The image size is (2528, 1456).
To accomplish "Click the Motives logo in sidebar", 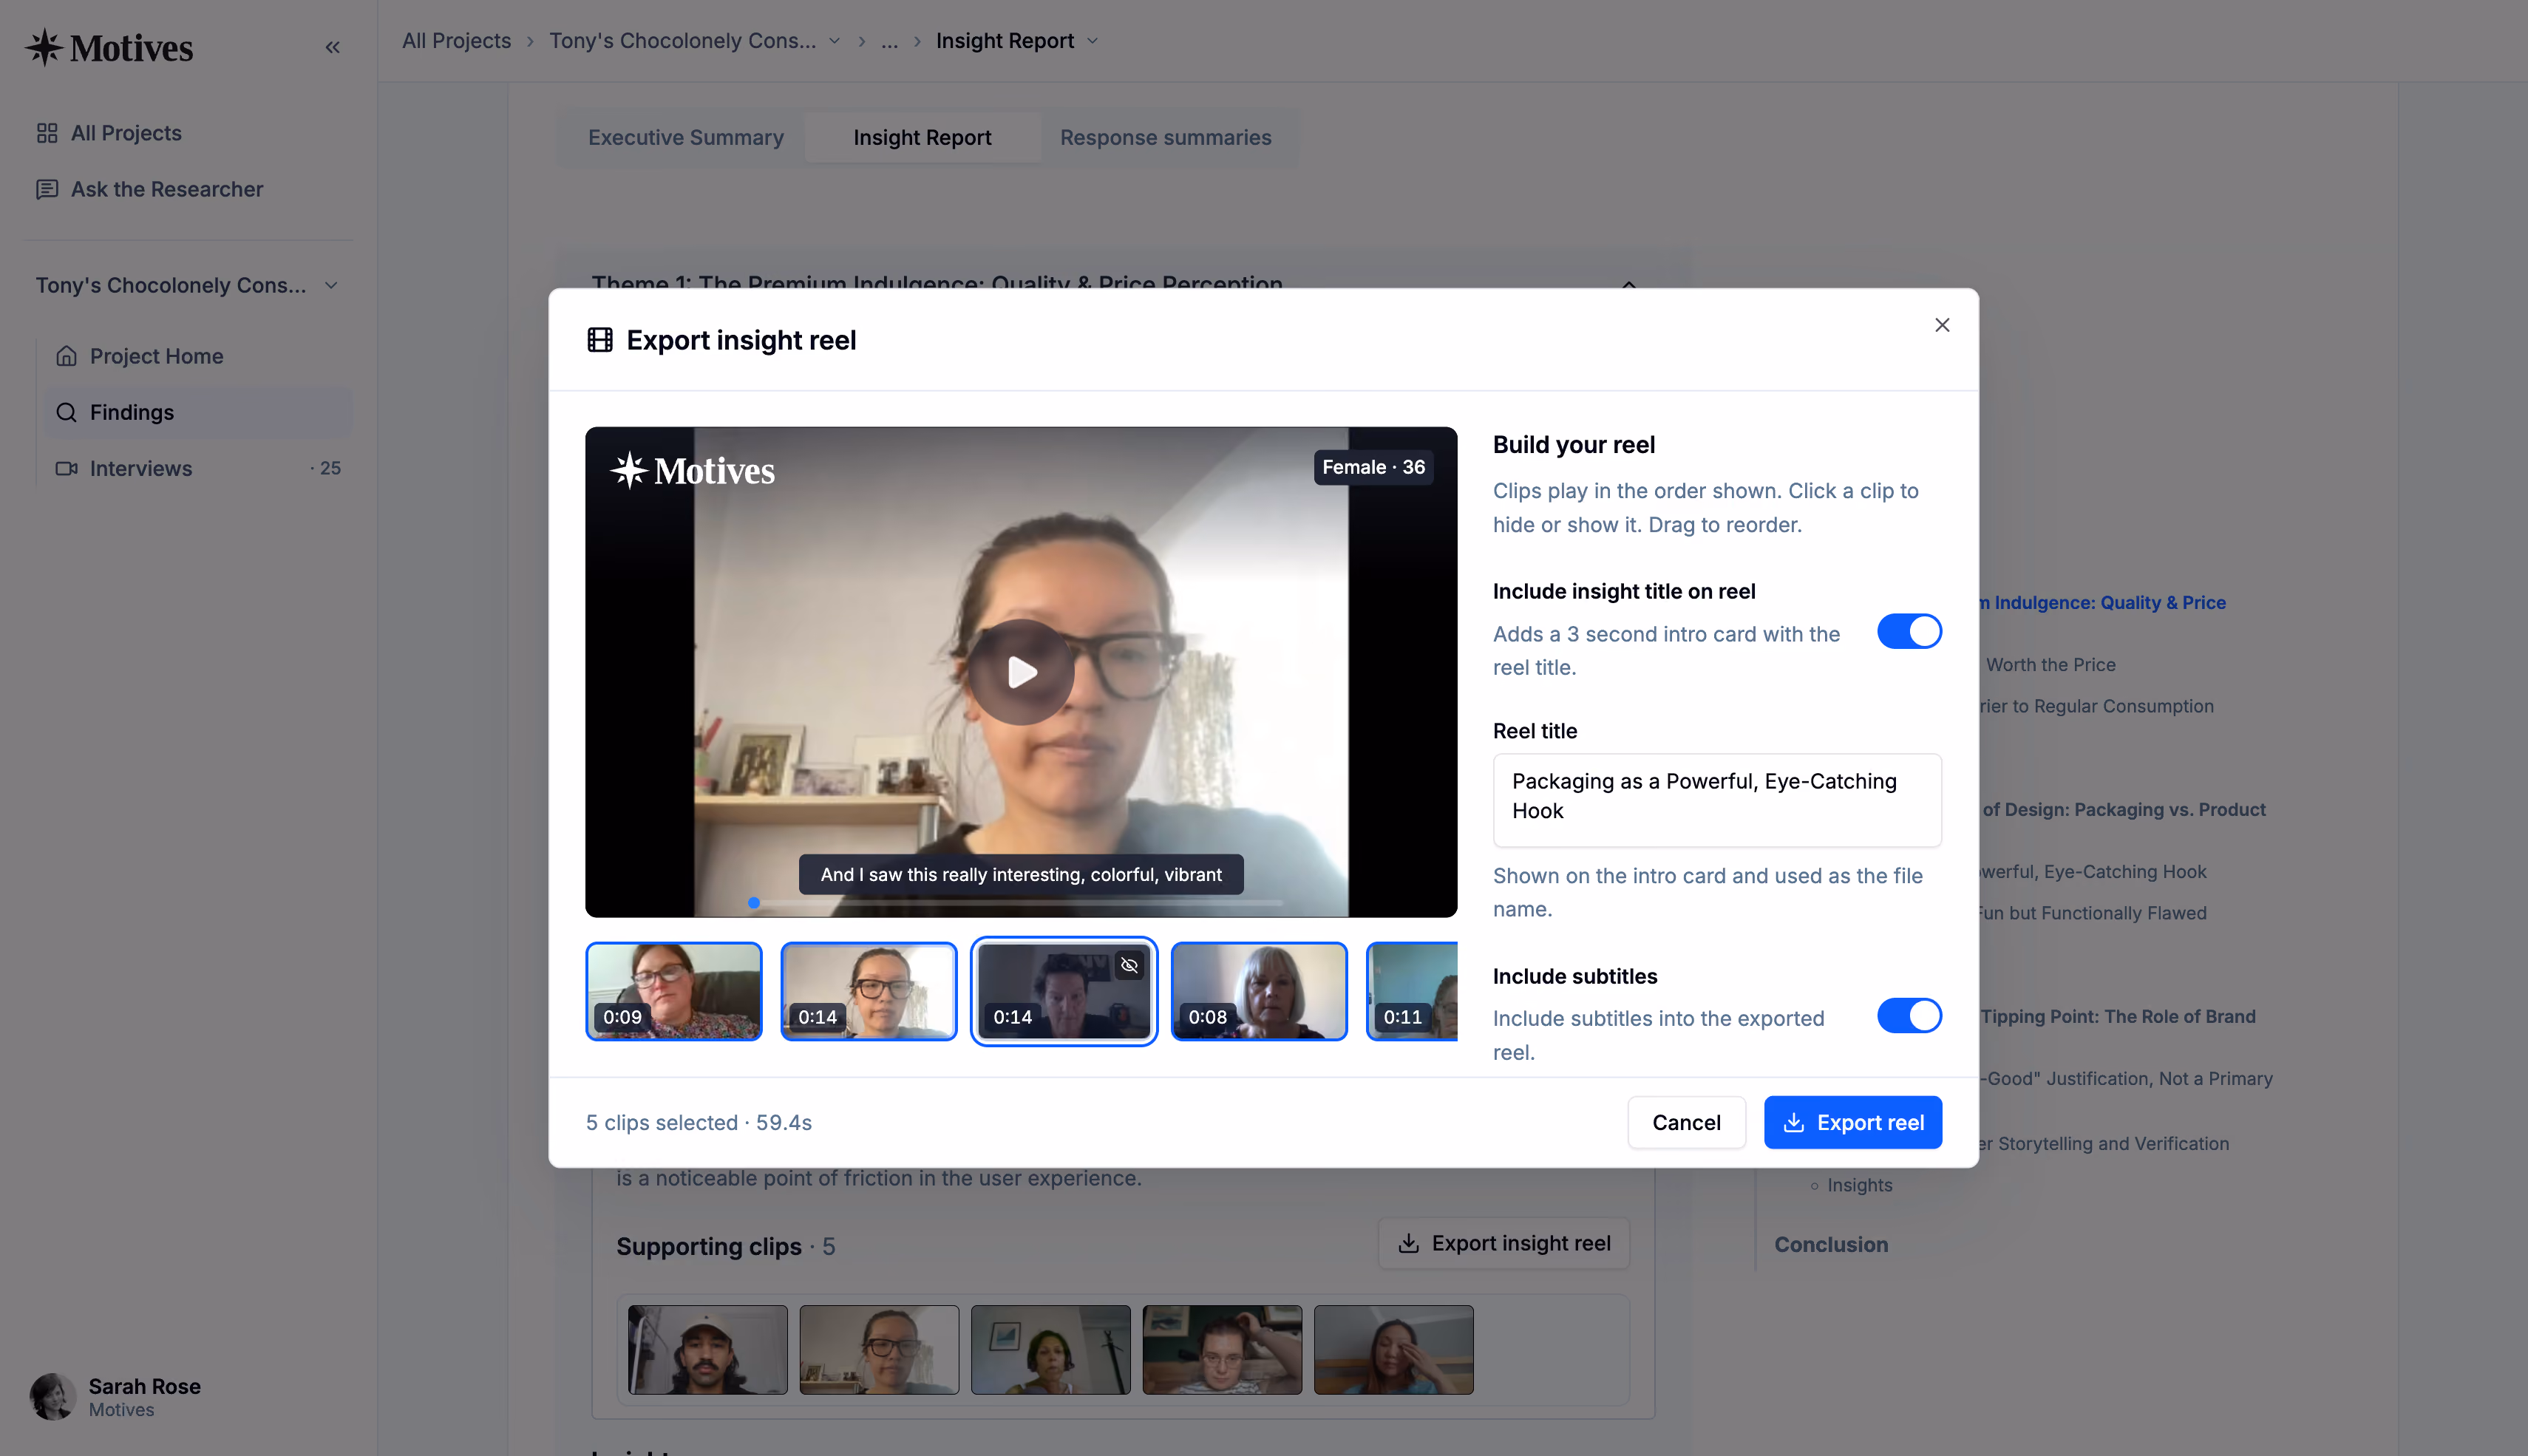I will [x=109, y=47].
